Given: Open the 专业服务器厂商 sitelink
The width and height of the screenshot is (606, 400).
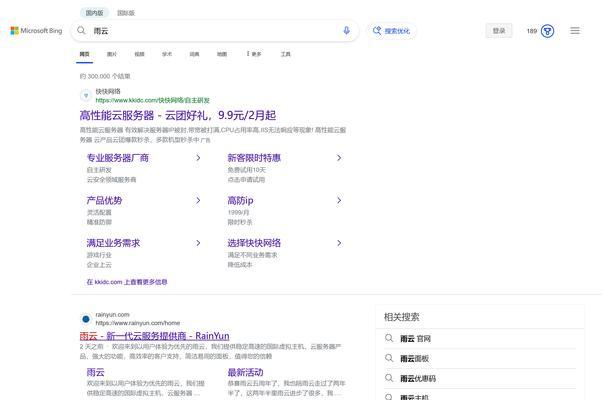Looking at the screenshot, I should 117,158.
